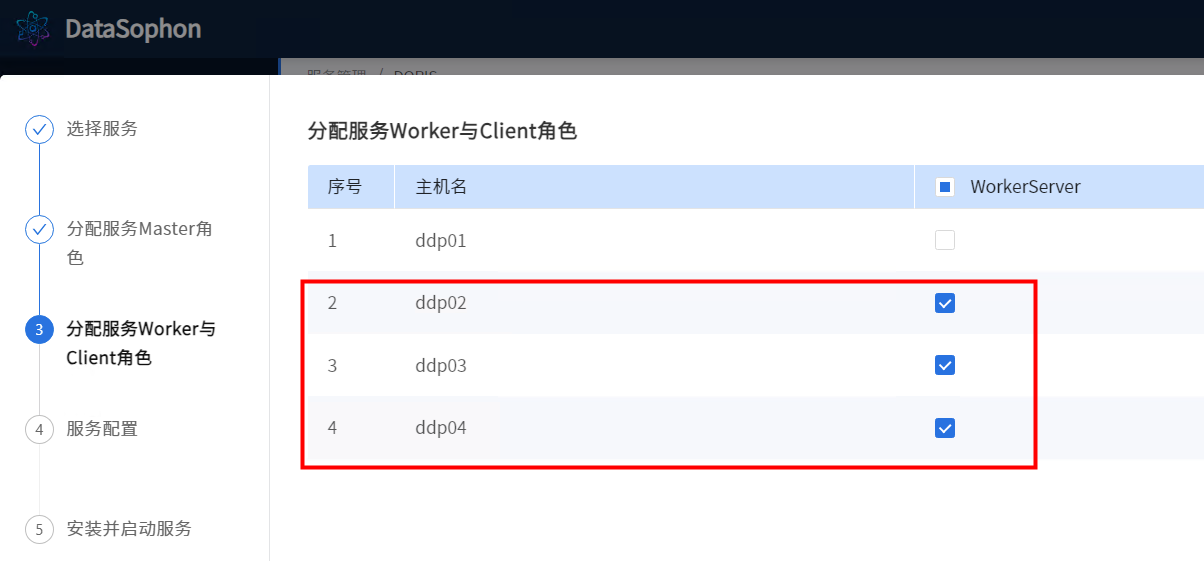Click the step 4 number circle

coord(39,429)
